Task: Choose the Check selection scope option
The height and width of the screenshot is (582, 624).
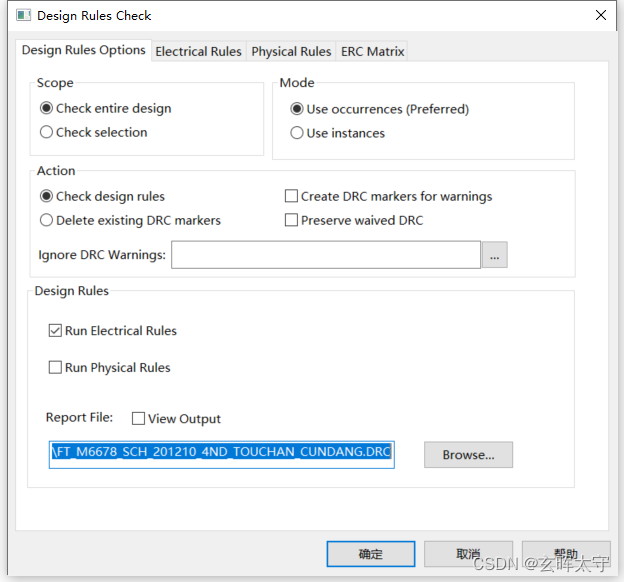Action: tap(47, 132)
